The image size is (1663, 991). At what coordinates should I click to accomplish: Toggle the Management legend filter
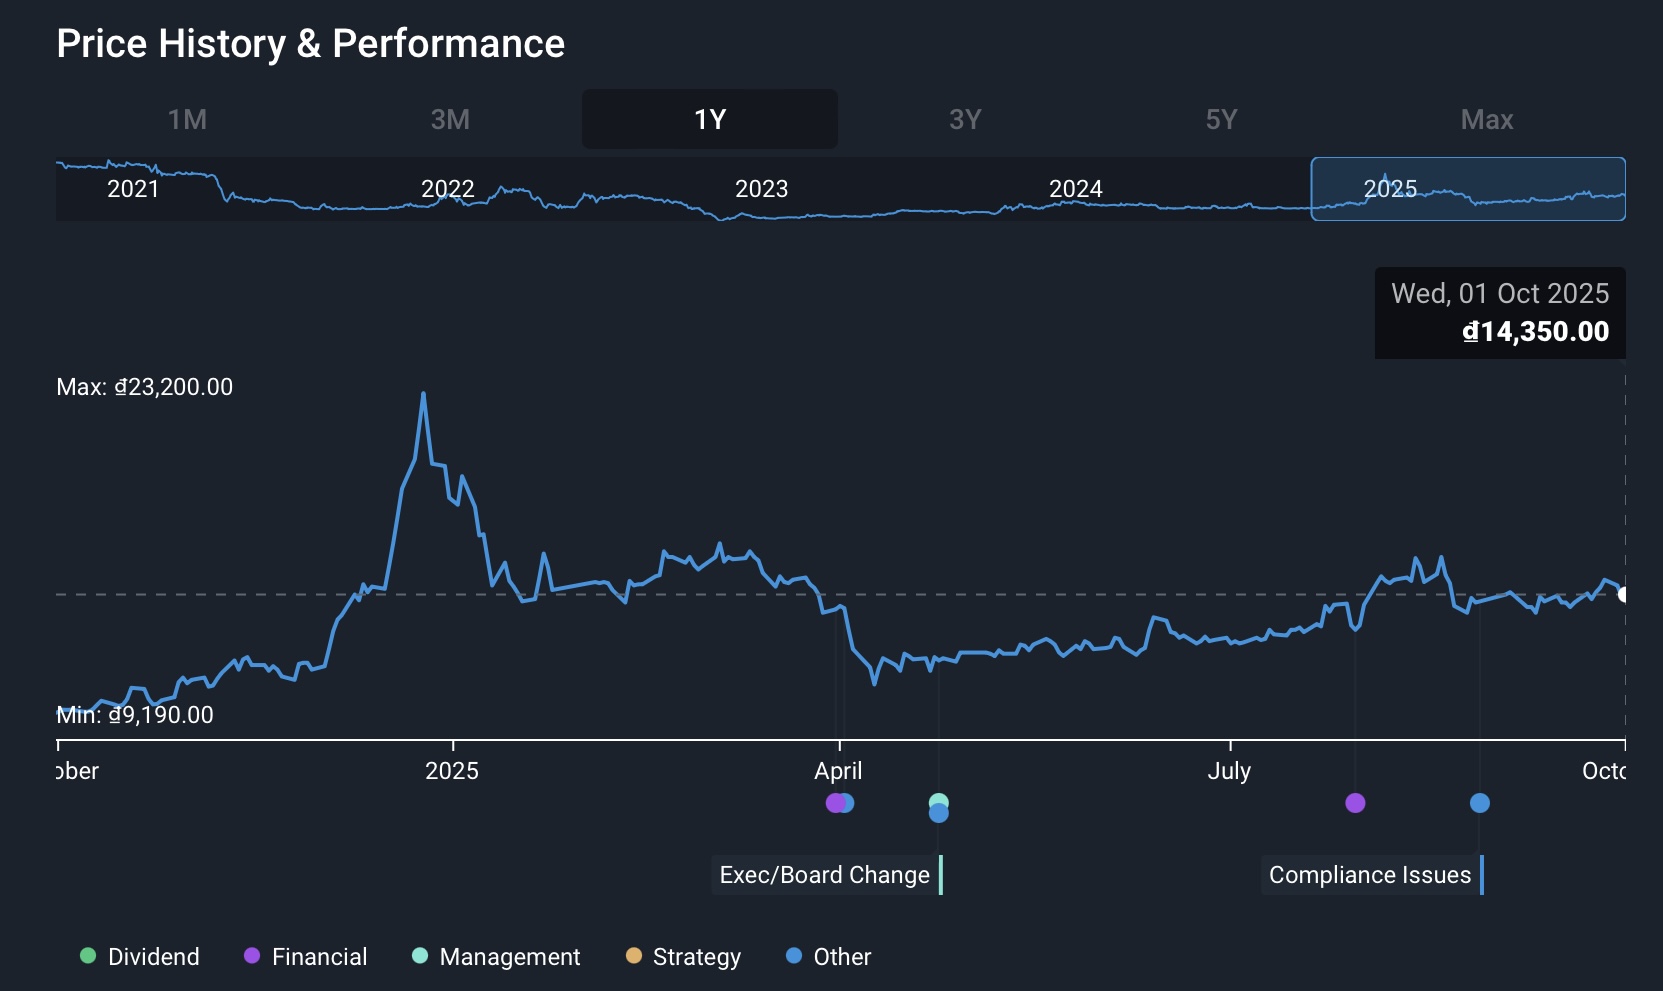pos(496,957)
